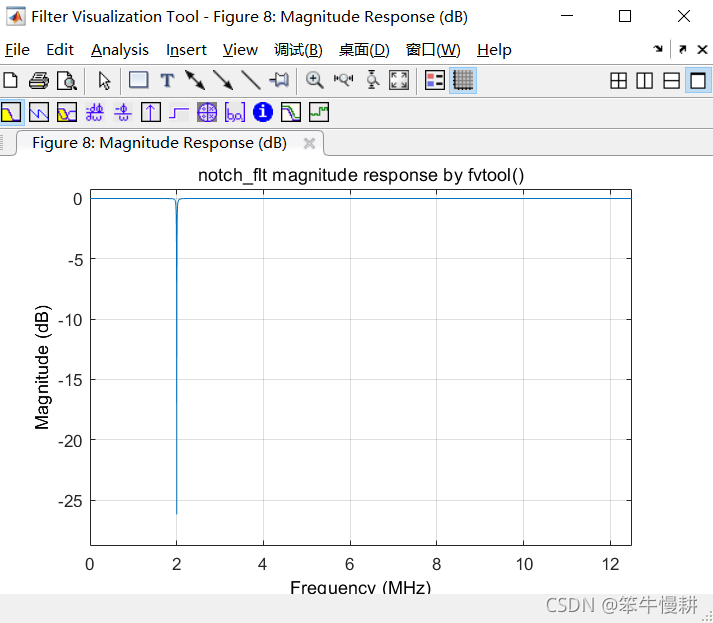Toggle the legend display

tap(435, 80)
